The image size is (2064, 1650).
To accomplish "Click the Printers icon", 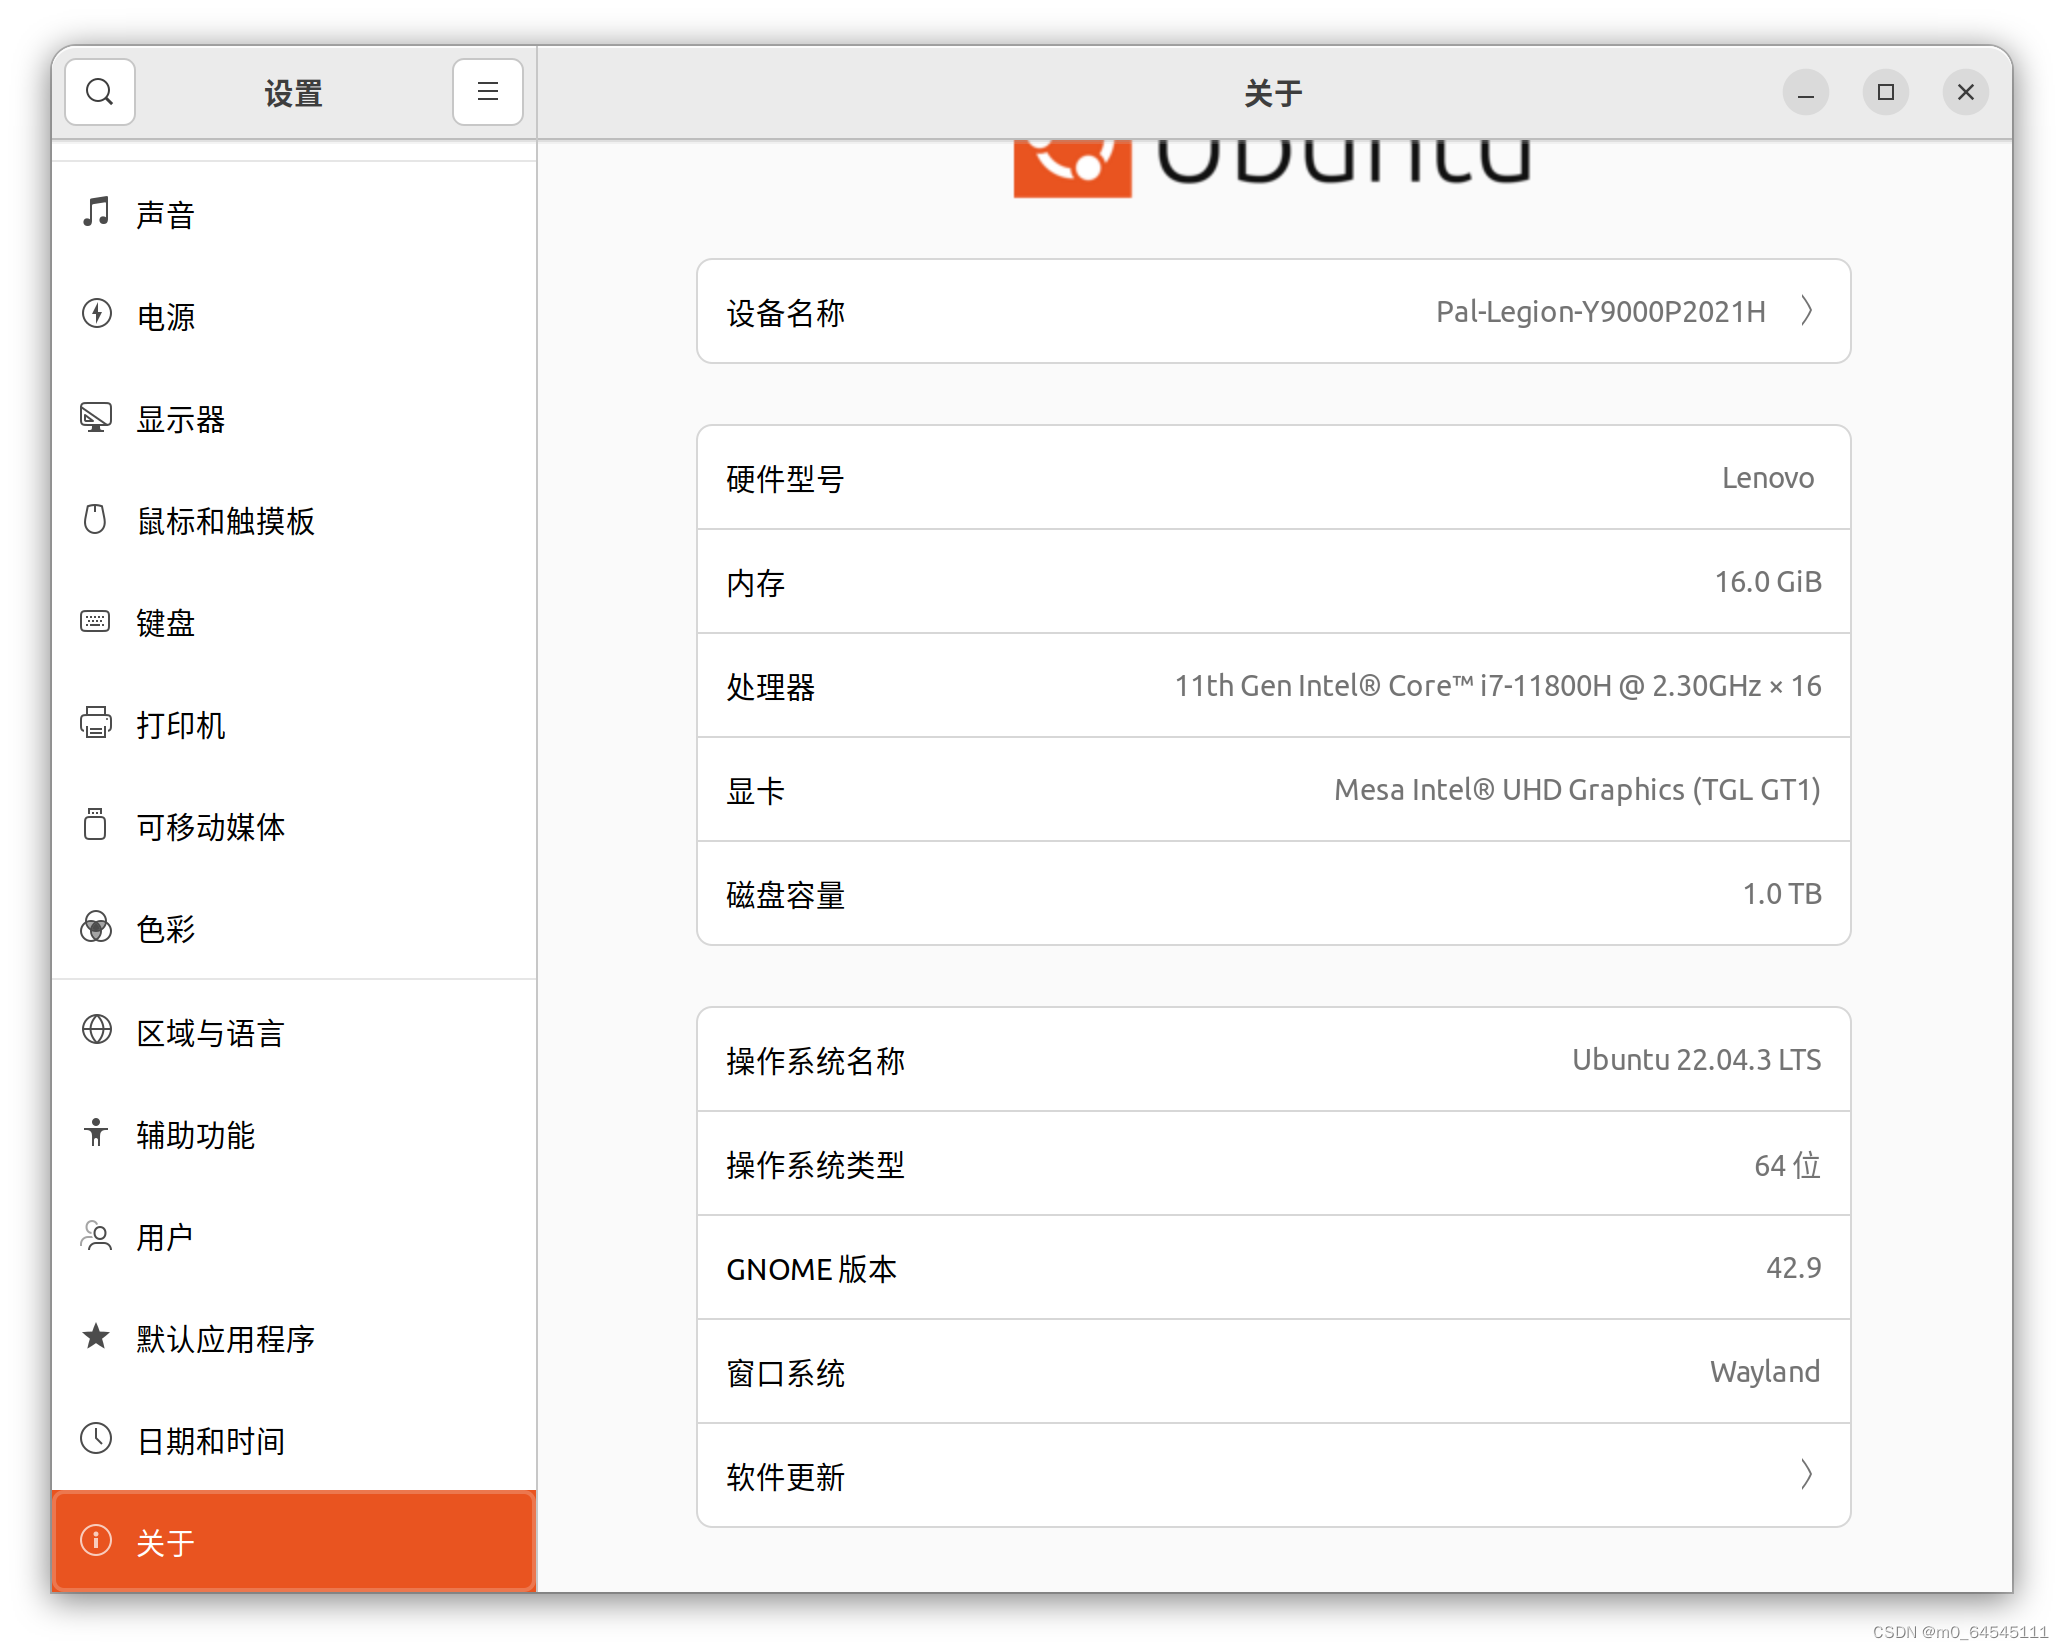I will (96, 723).
